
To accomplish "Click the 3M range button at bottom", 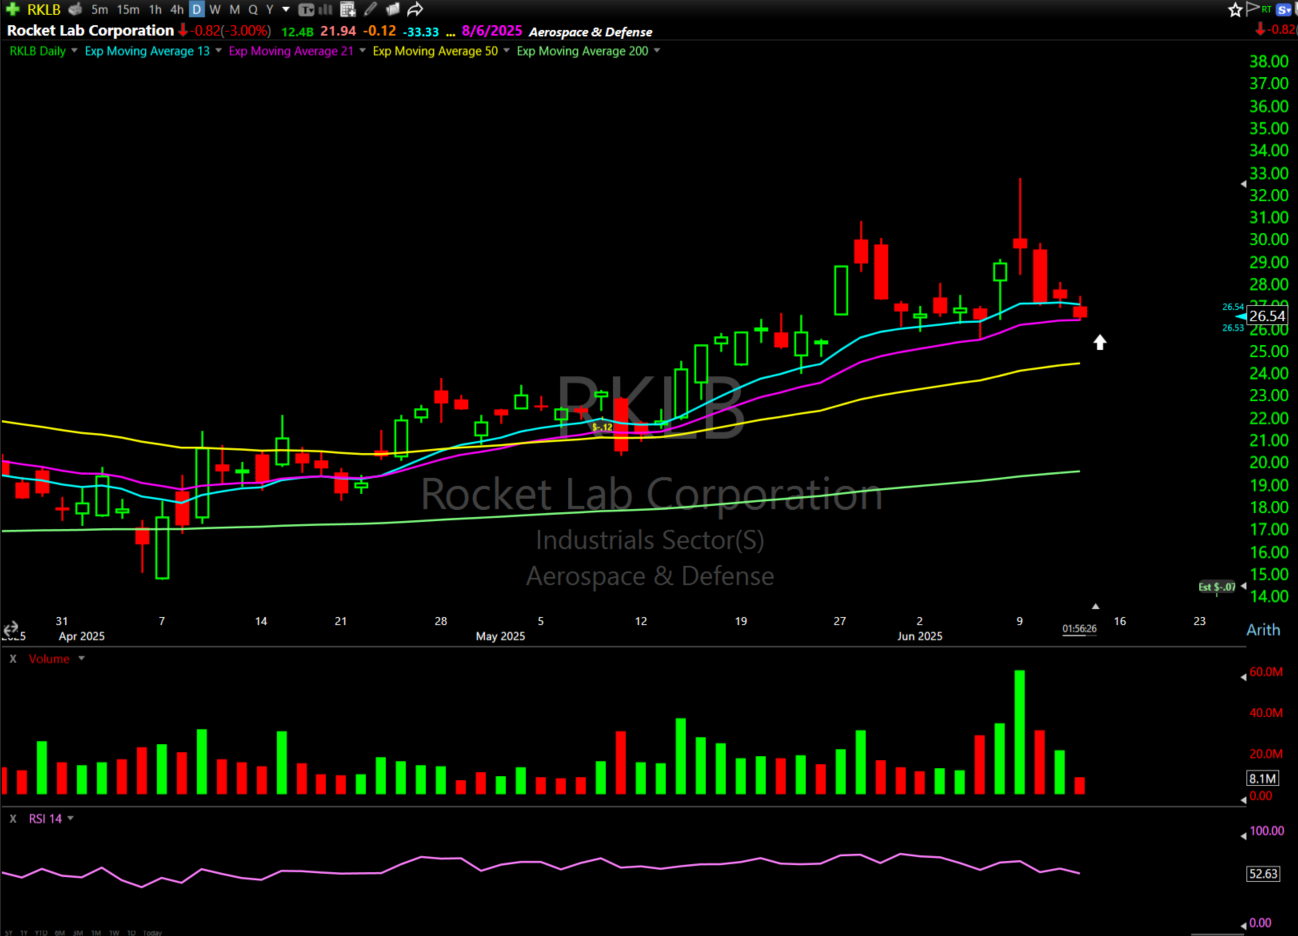I will pyautogui.click(x=78, y=932).
